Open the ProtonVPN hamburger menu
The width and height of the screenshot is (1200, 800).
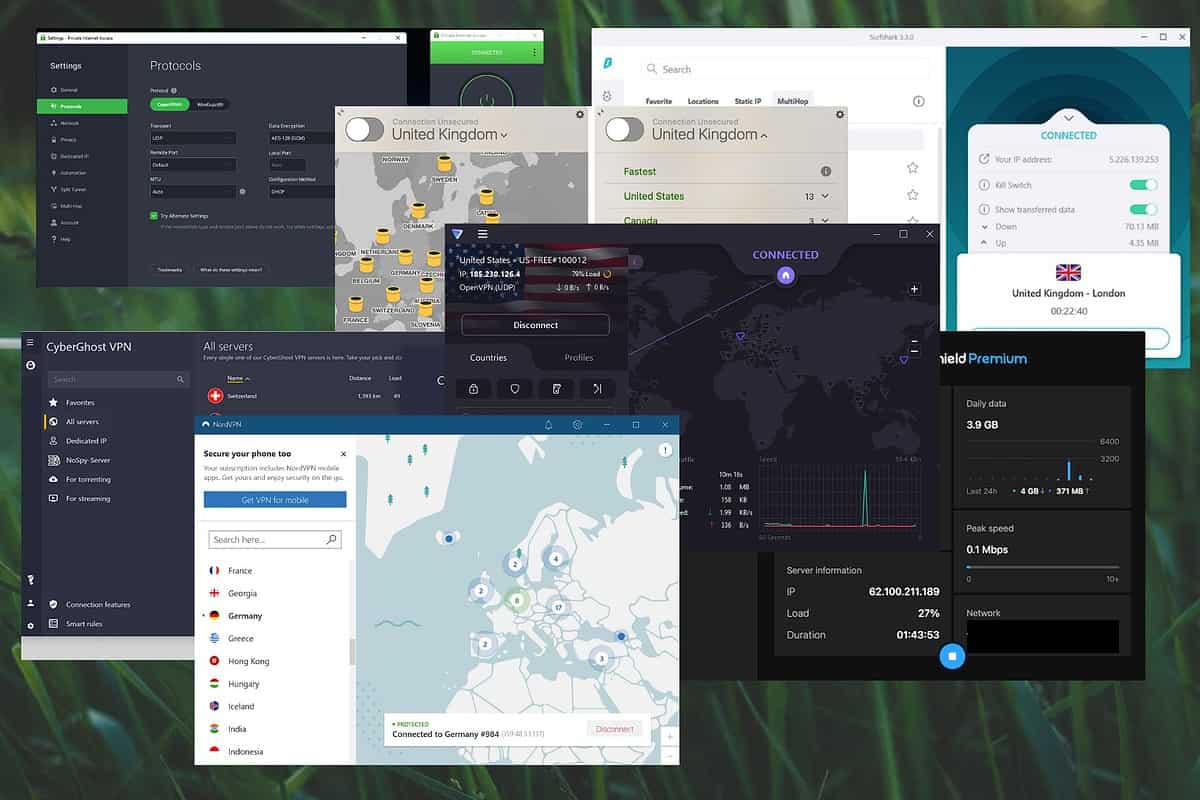[x=482, y=230]
